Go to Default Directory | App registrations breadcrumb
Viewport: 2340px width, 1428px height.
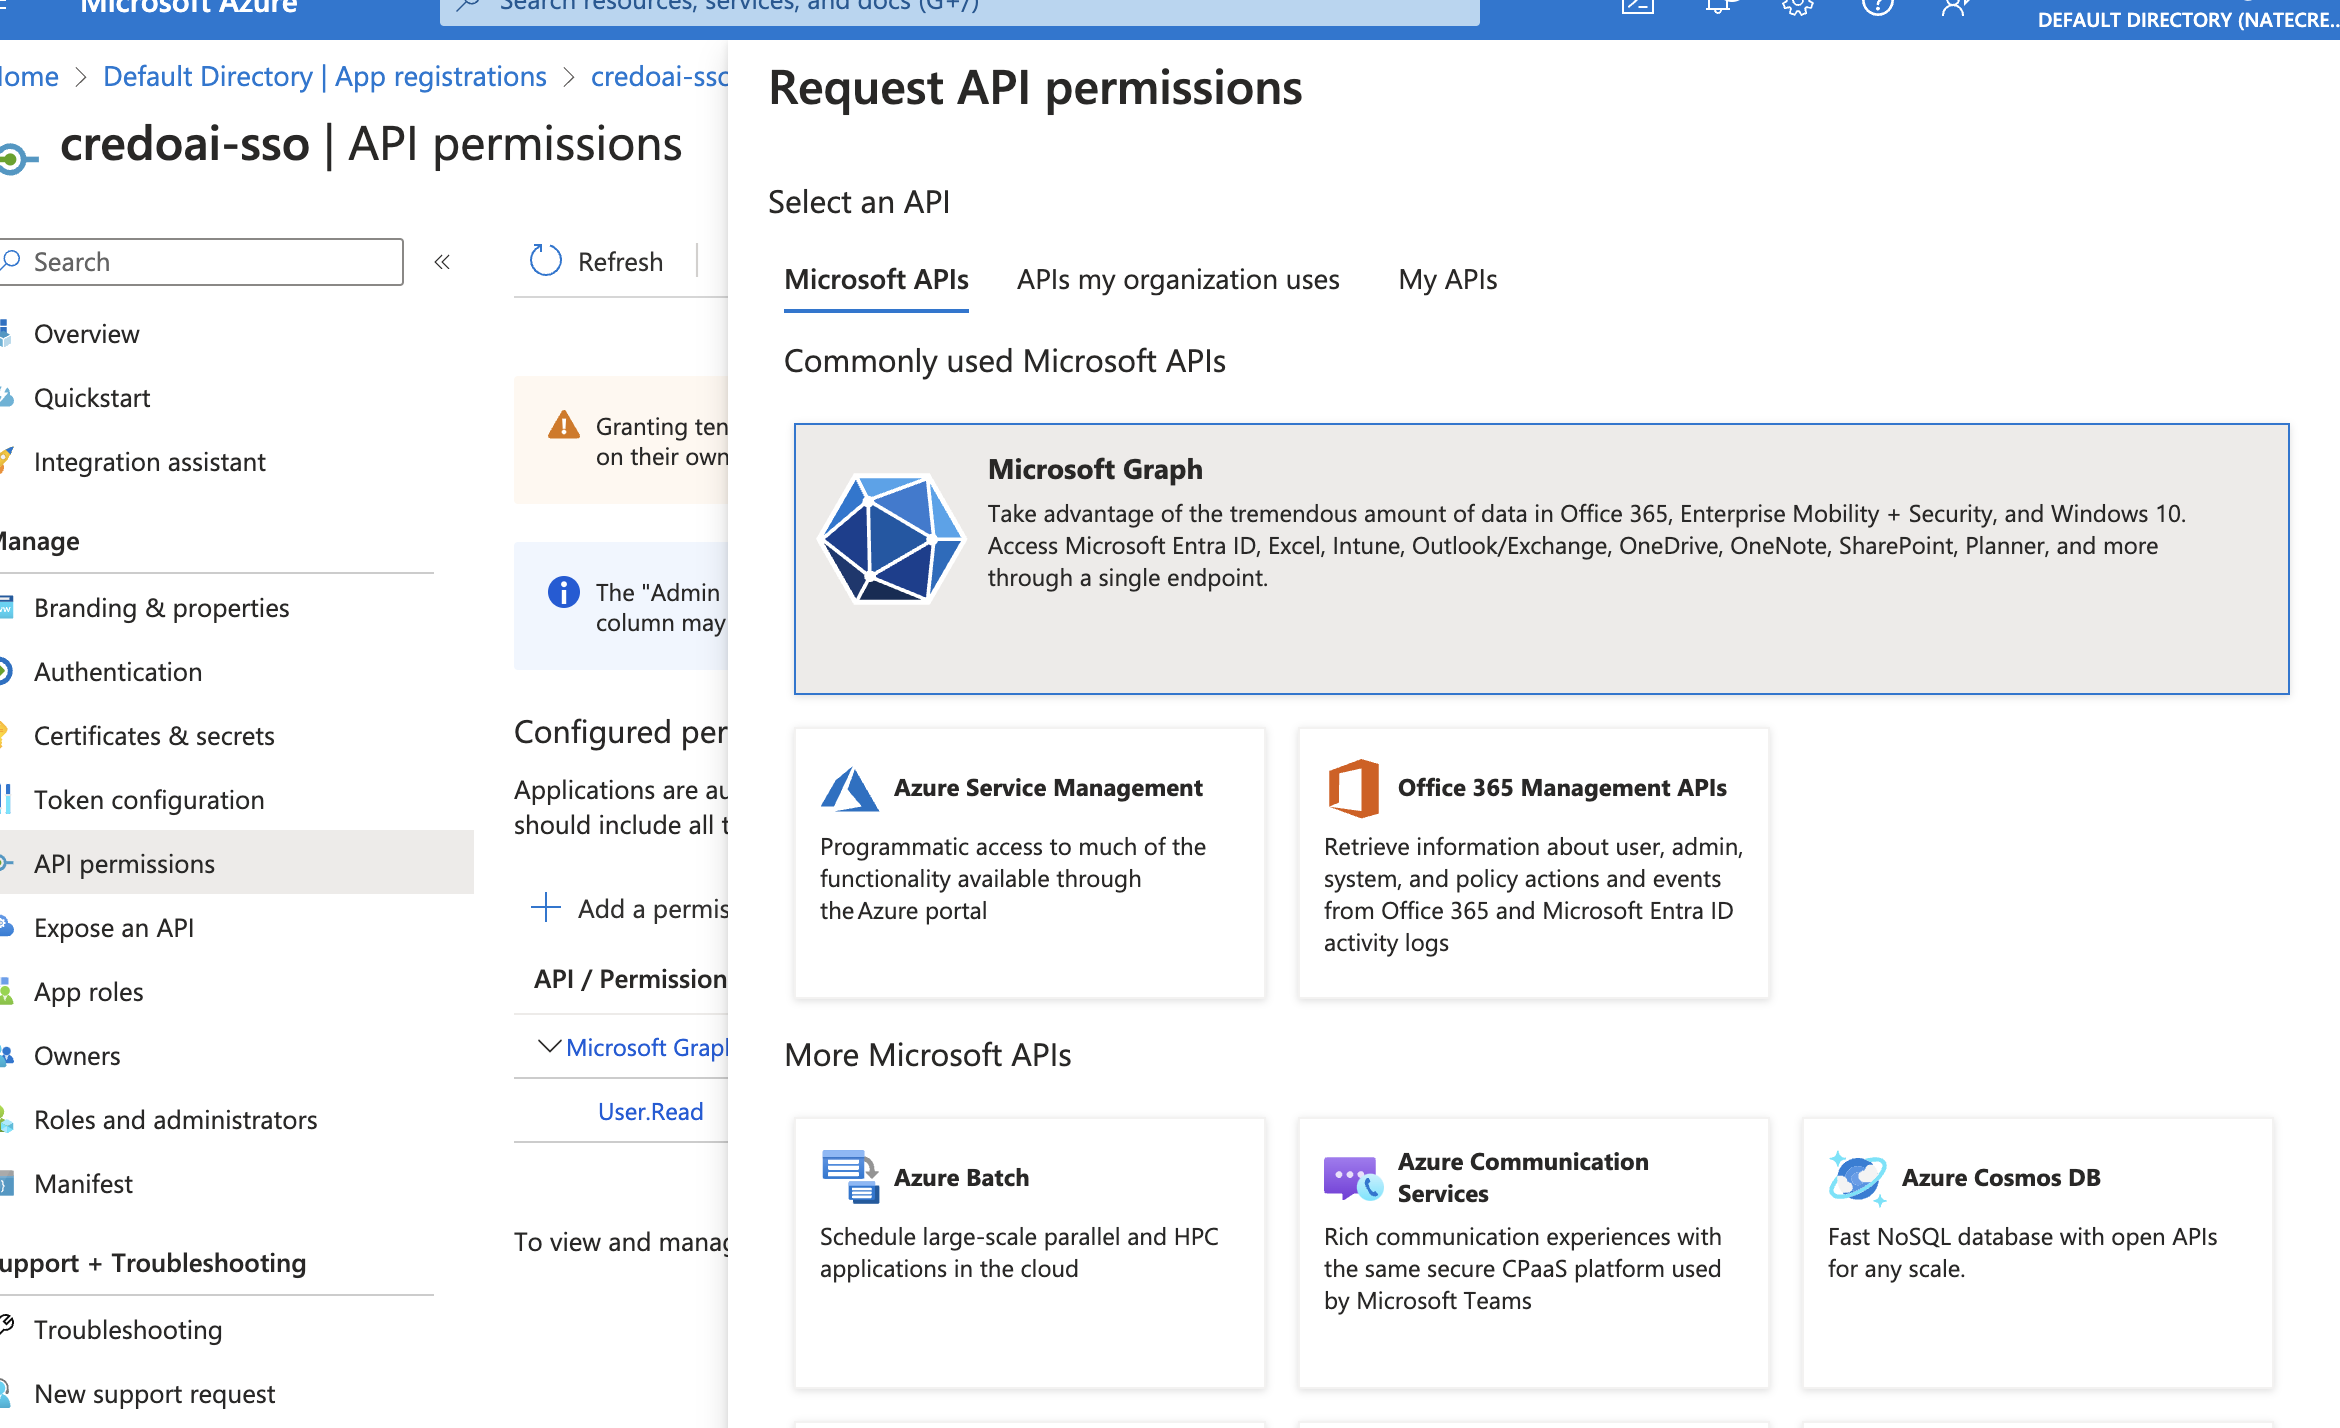click(x=325, y=77)
